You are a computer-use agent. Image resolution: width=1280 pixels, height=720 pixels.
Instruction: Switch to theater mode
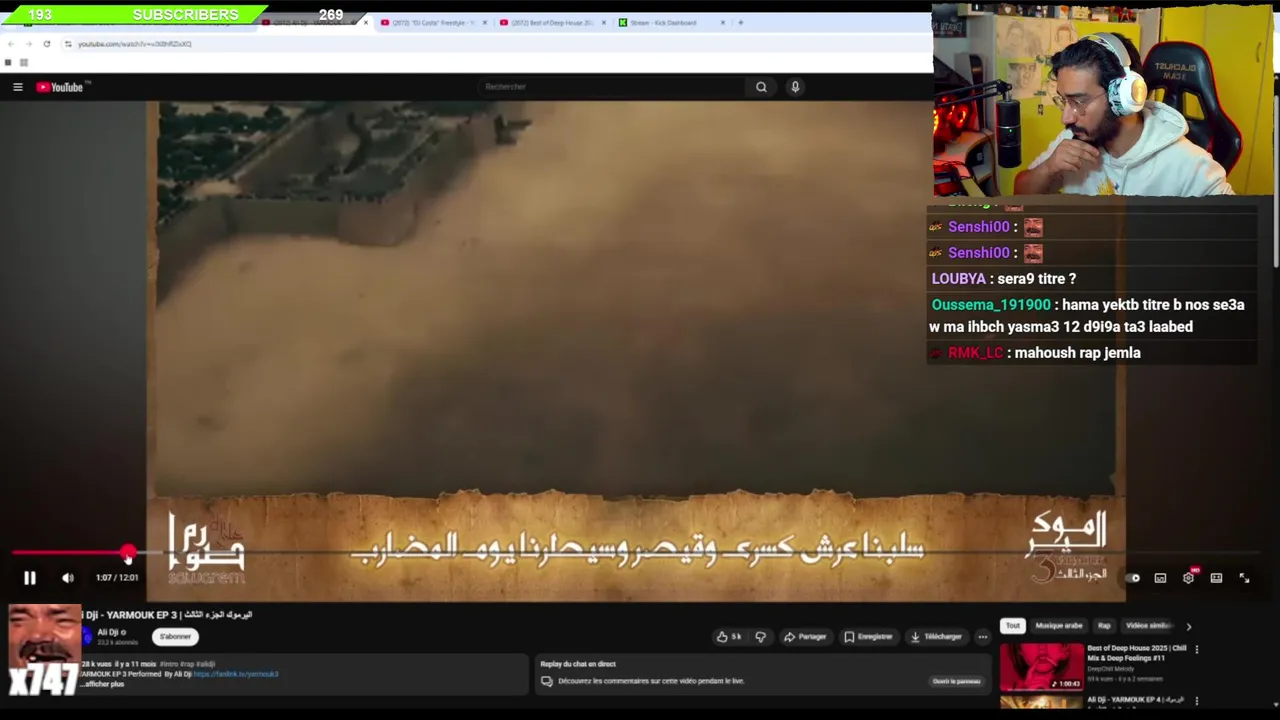pyautogui.click(x=1216, y=578)
